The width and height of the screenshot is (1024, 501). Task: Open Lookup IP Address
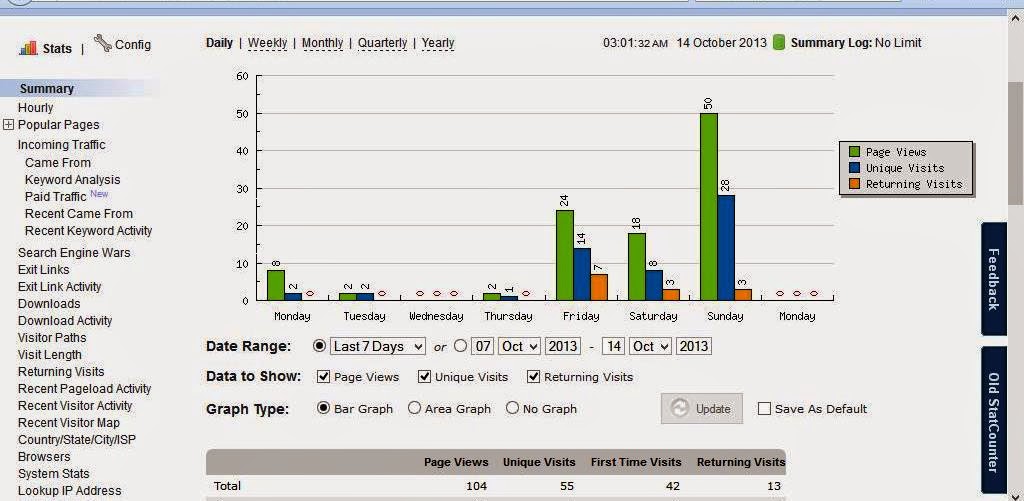(x=69, y=491)
